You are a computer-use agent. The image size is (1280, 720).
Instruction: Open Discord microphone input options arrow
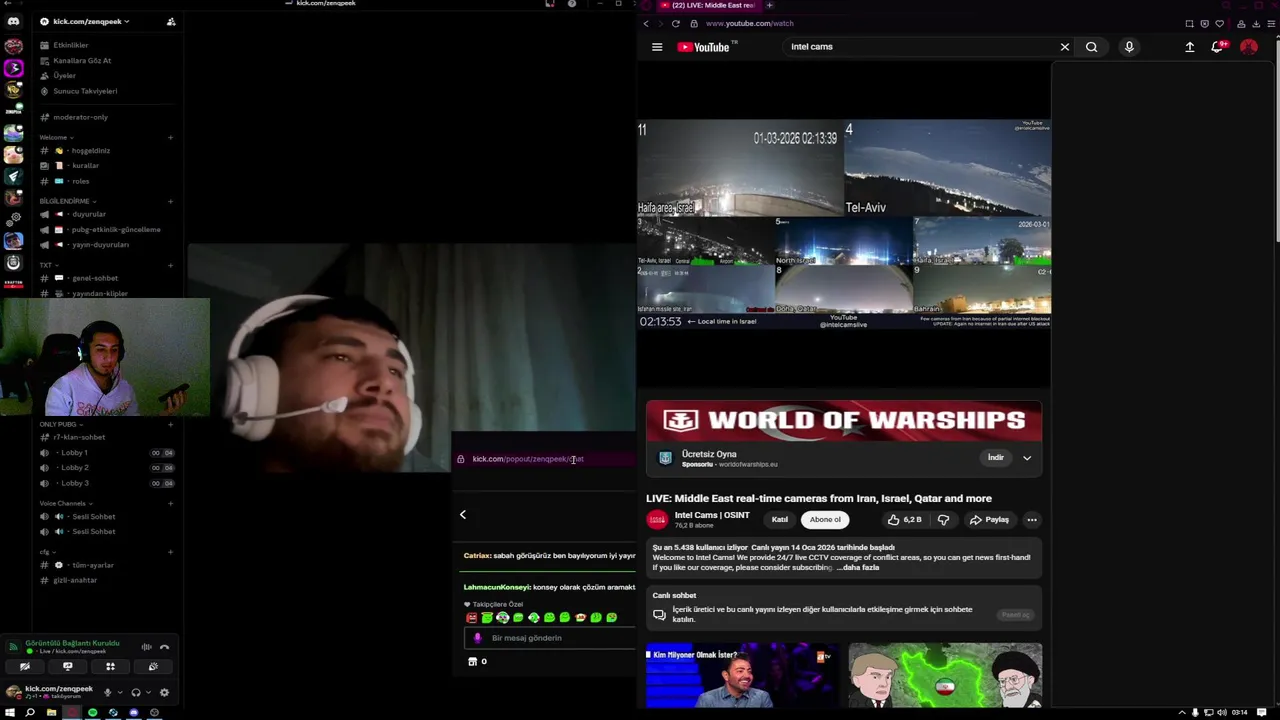[120, 692]
